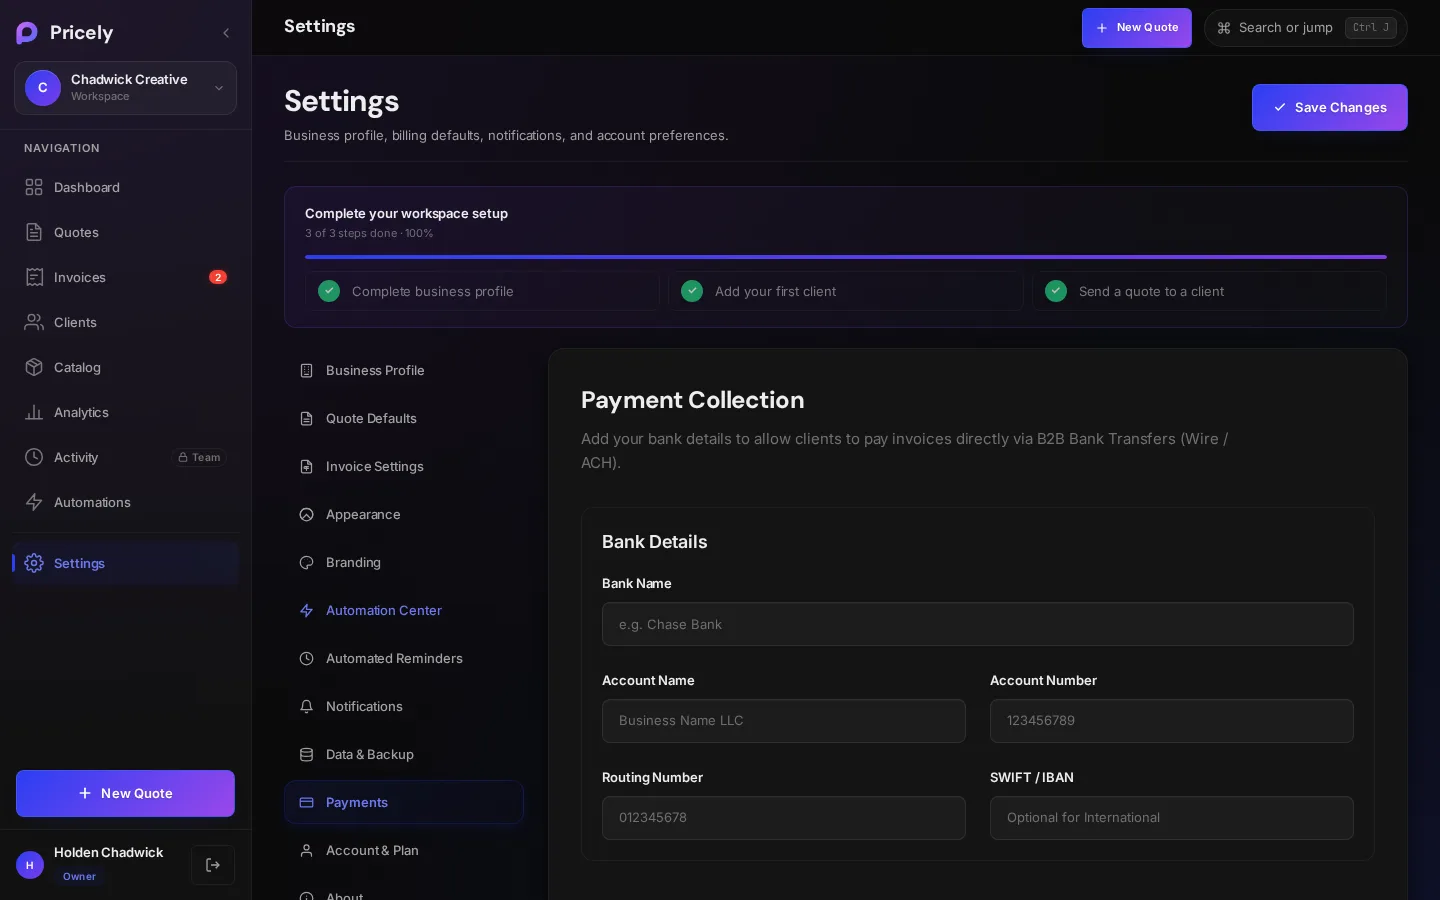Open the Dashboard navigation item

tap(125, 187)
